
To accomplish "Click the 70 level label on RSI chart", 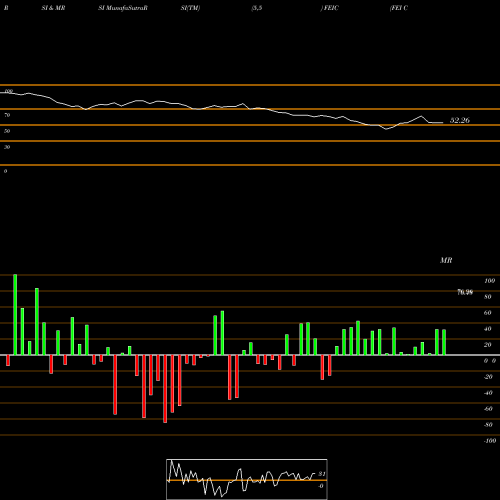I will [x=7, y=115].
